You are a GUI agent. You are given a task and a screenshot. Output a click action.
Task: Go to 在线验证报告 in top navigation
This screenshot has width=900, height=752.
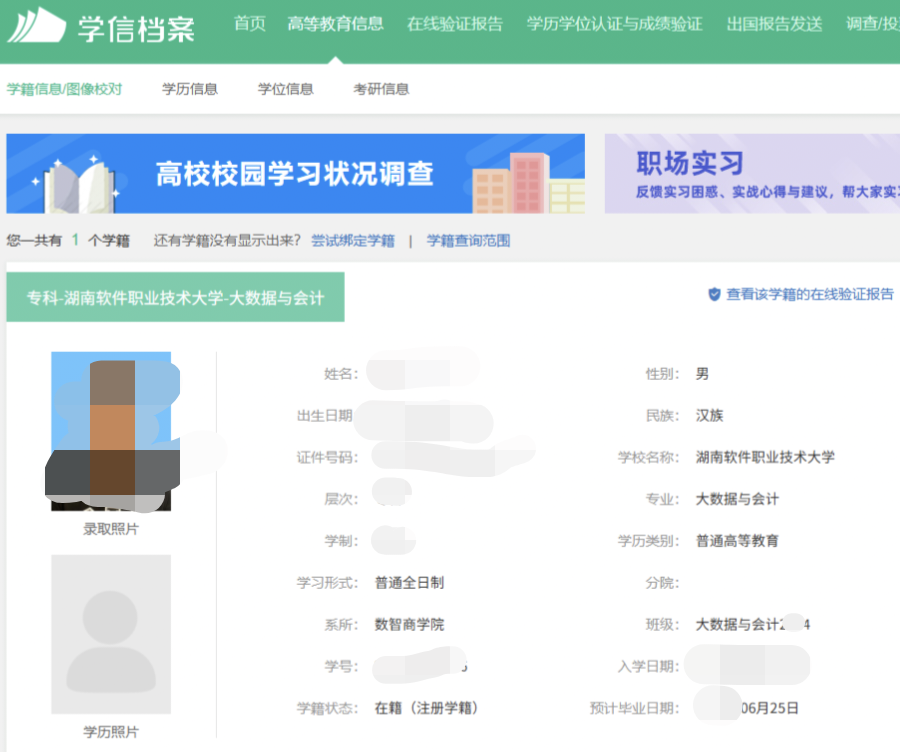tap(455, 24)
